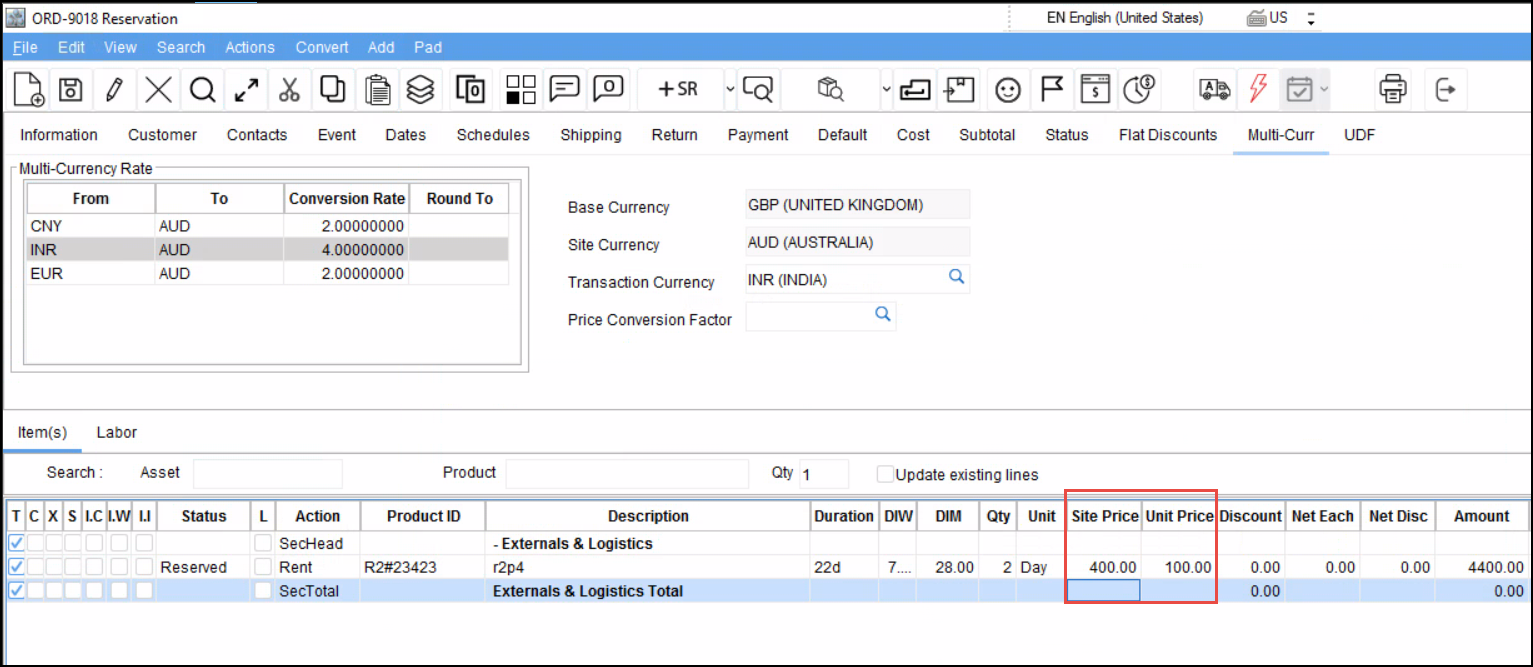Click the scissors cut icon

289,90
